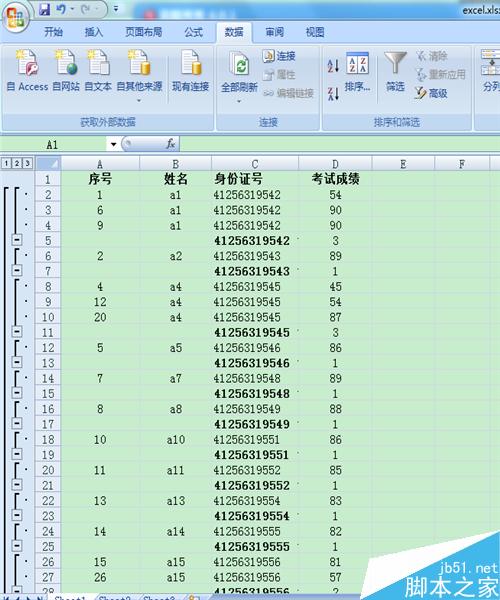Select cell a13 in name column
The height and width of the screenshot is (600, 500).
click(x=176, y=501)
